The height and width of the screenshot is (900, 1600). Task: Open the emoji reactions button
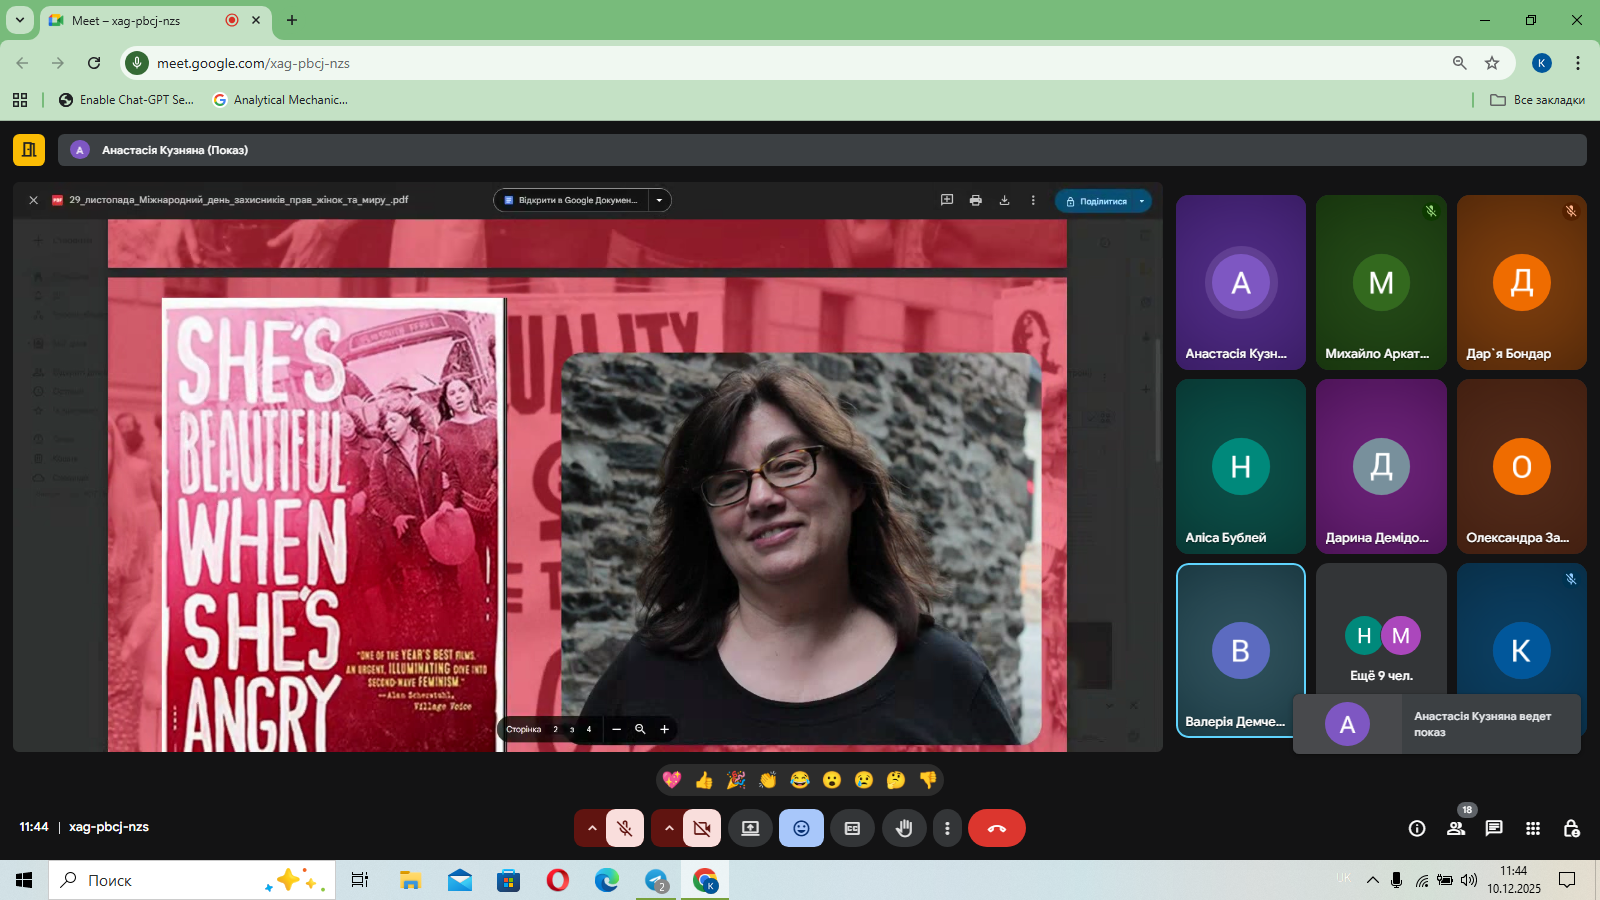[x=801, y=828]
